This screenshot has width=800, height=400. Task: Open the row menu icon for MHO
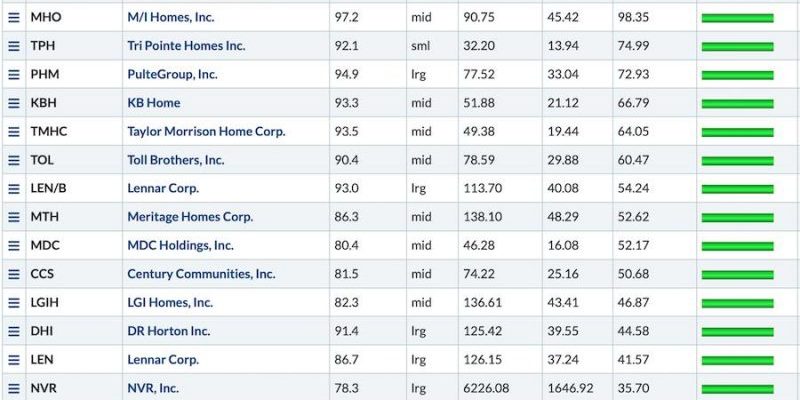[14, 17]
